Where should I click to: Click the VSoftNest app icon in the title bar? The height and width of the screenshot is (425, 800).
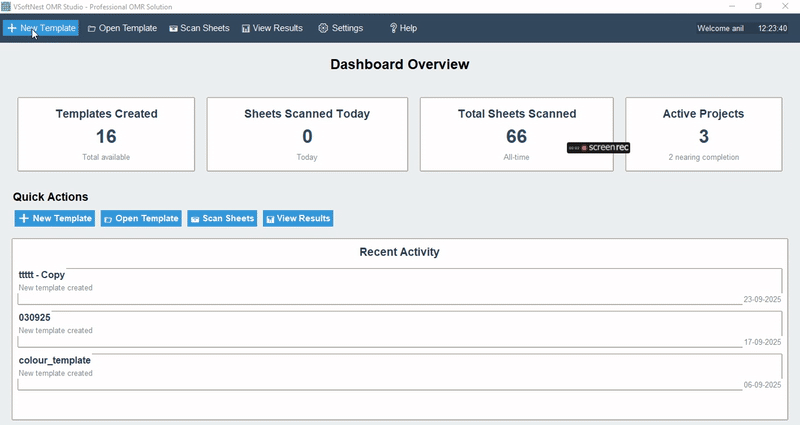point(6,6)
